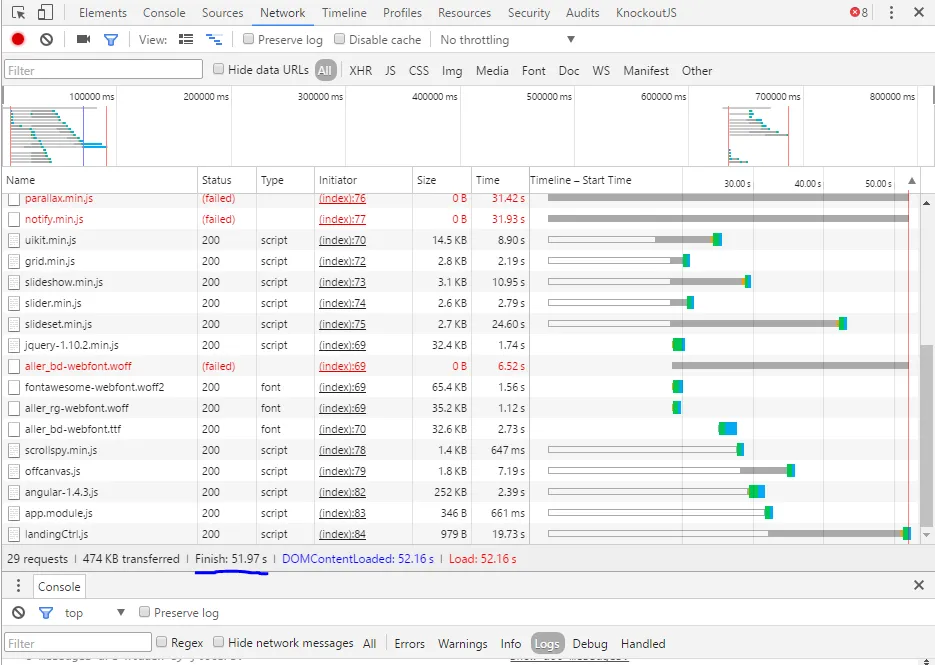Image resolution: width=935 pixels, height=665 pixels.
Task: Open the Security tab
Action: coord(528,13)
